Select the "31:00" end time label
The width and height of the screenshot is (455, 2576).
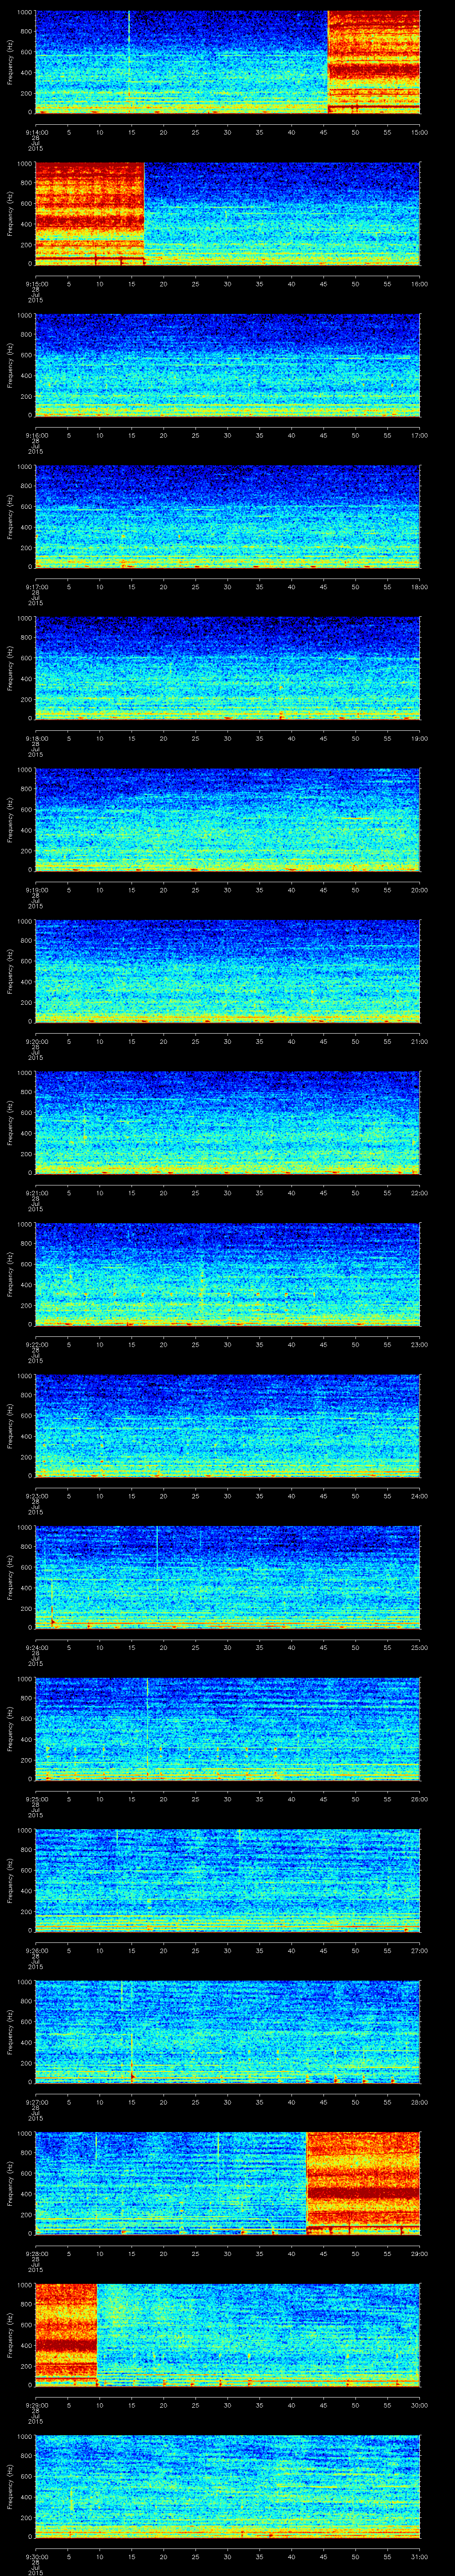click(420, 2556)
